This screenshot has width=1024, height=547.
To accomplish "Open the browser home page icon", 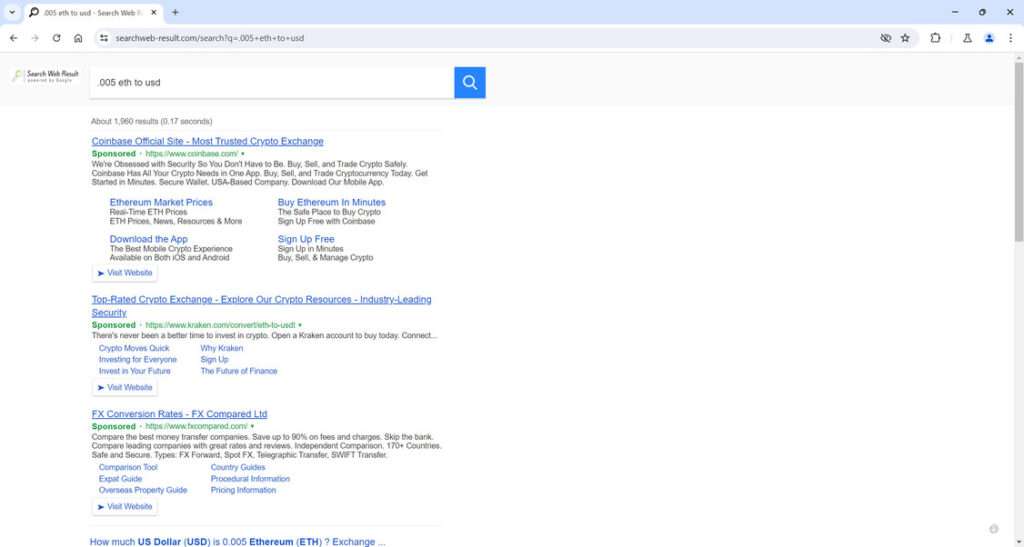I will coord(78,39).
